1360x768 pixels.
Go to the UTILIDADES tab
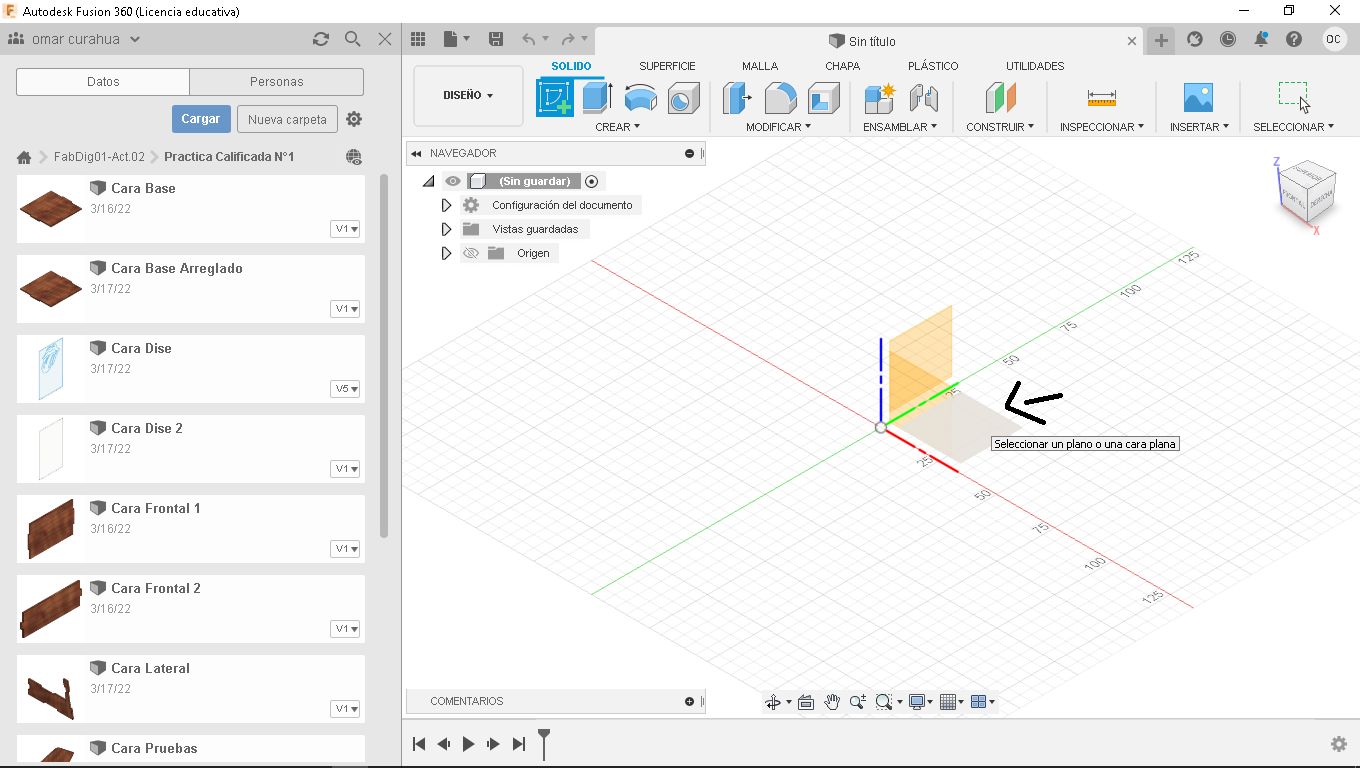pyautogui.click(x=1035, y=66)
